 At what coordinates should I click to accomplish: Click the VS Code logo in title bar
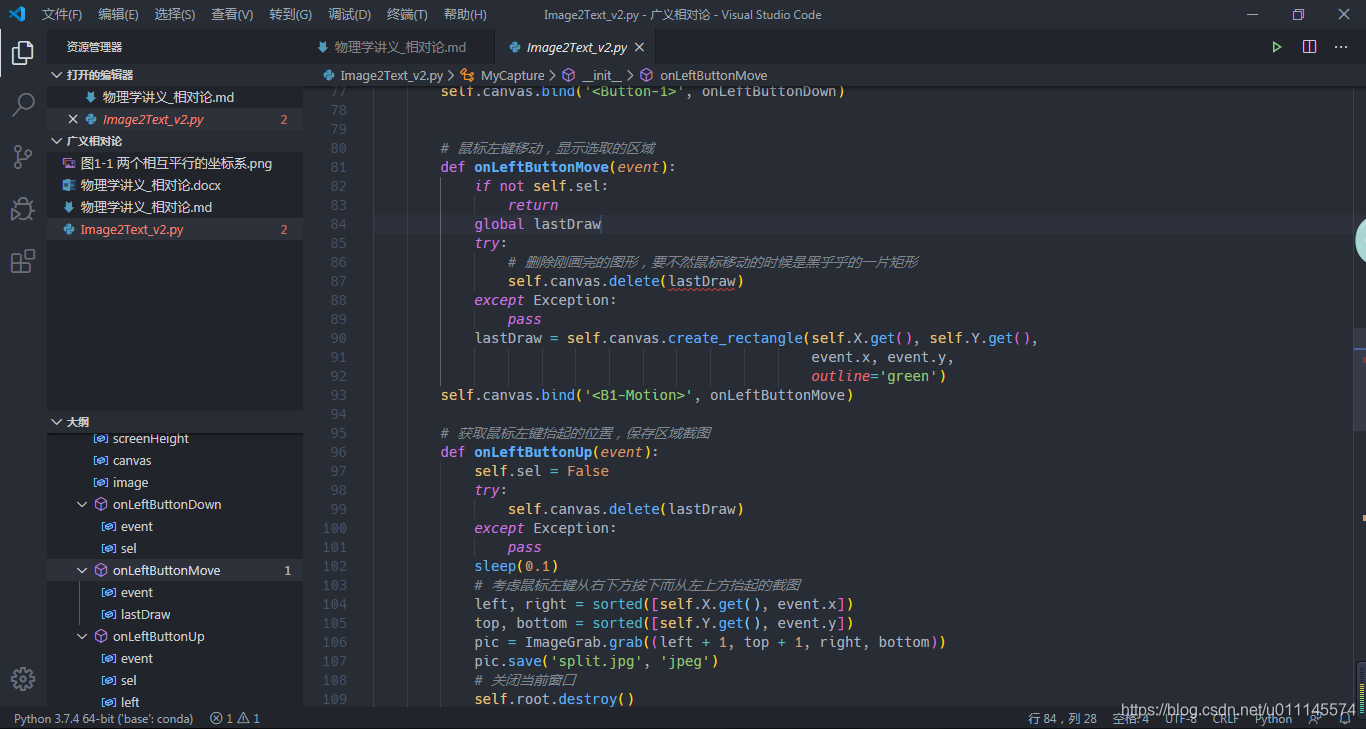[x=16, y=14]
